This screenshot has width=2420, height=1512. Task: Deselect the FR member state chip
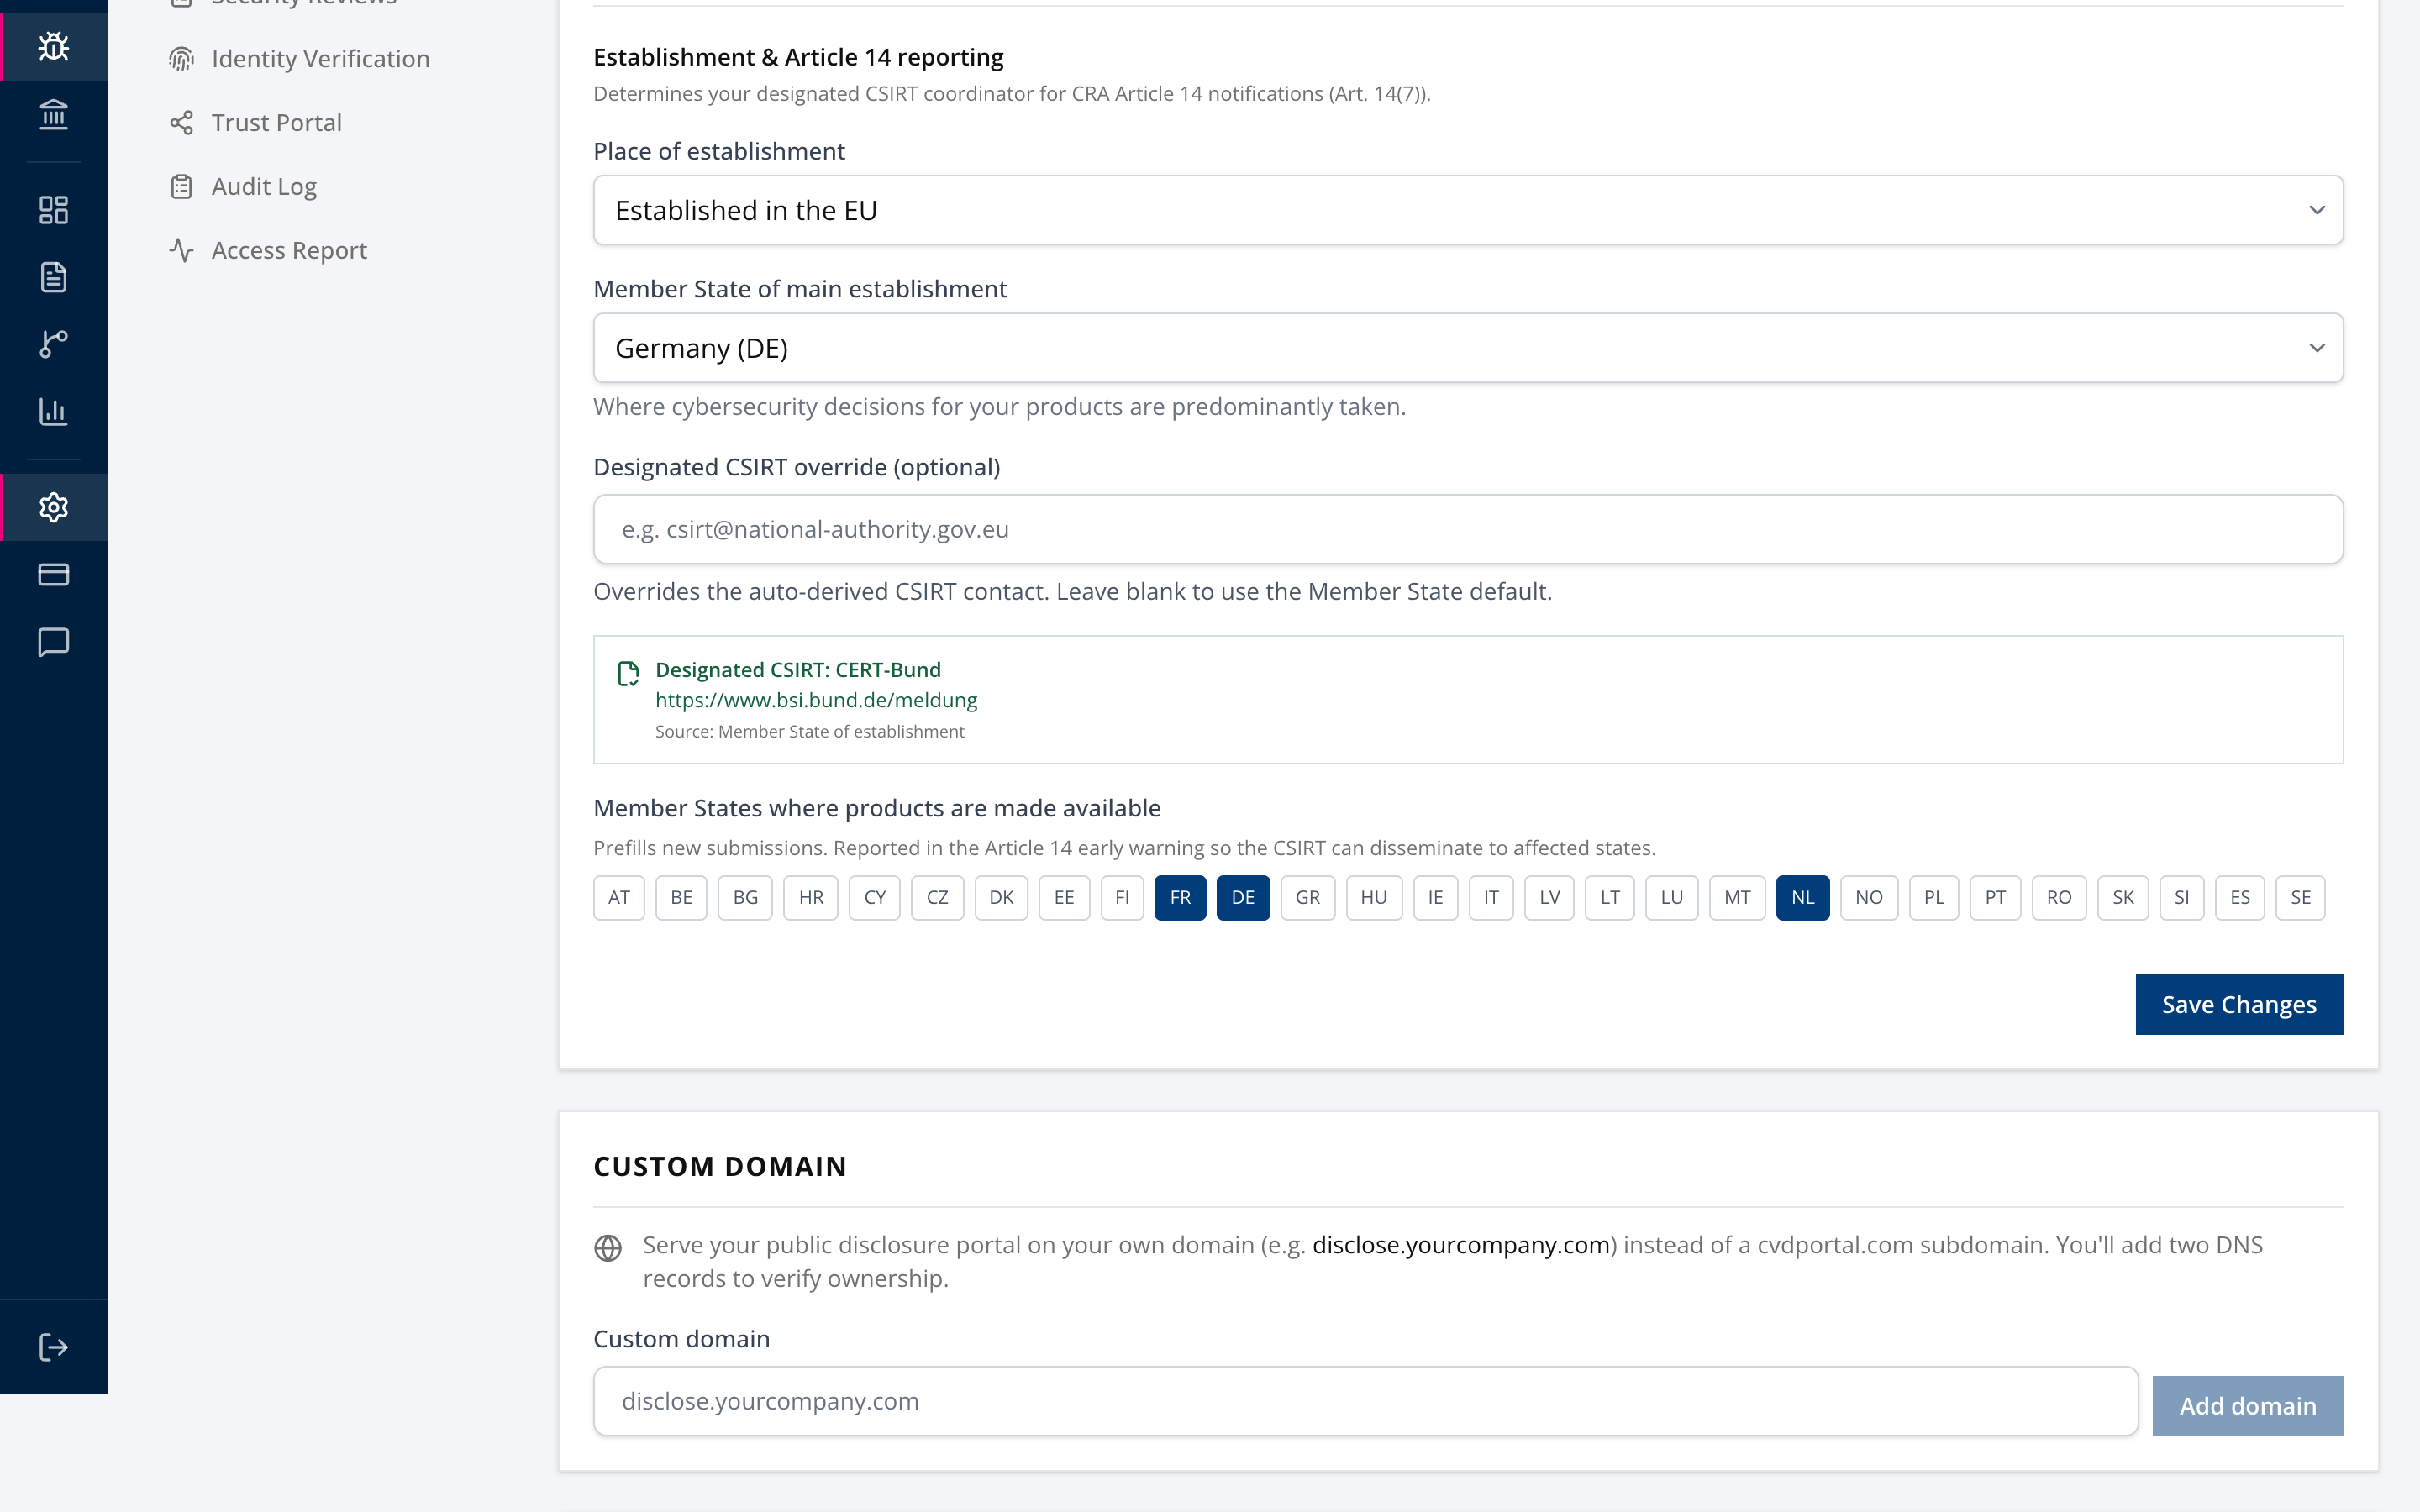click(x=1180, y=897)
